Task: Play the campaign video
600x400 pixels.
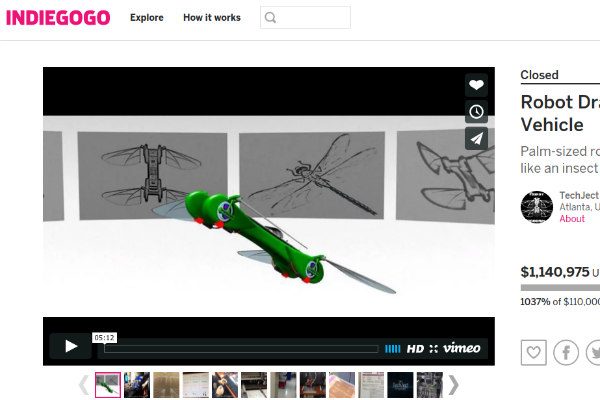Action: [x=70, y=346]
